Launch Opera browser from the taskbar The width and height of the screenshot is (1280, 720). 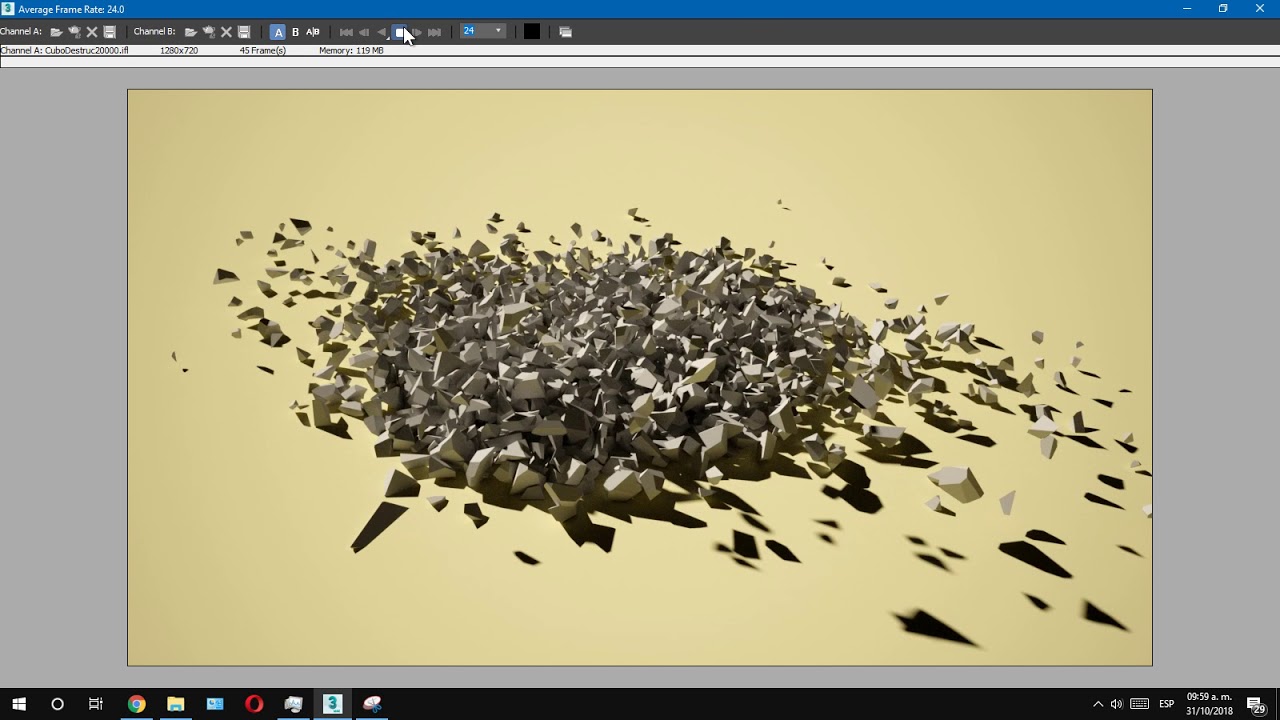coord(254,704)
